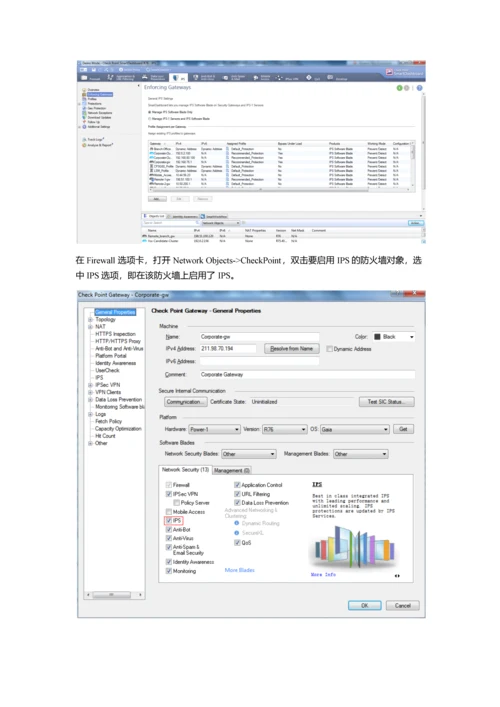
Task: Select UserCheck in gateway tree
Action: pos(107,370)
